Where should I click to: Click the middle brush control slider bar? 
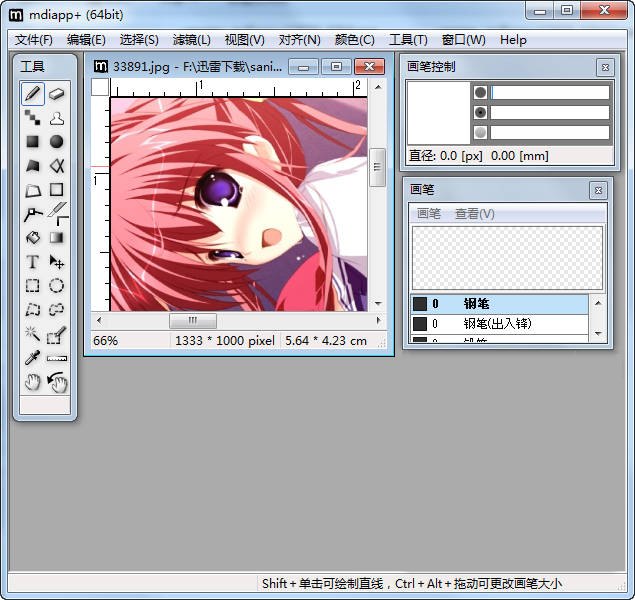point(550,112)
